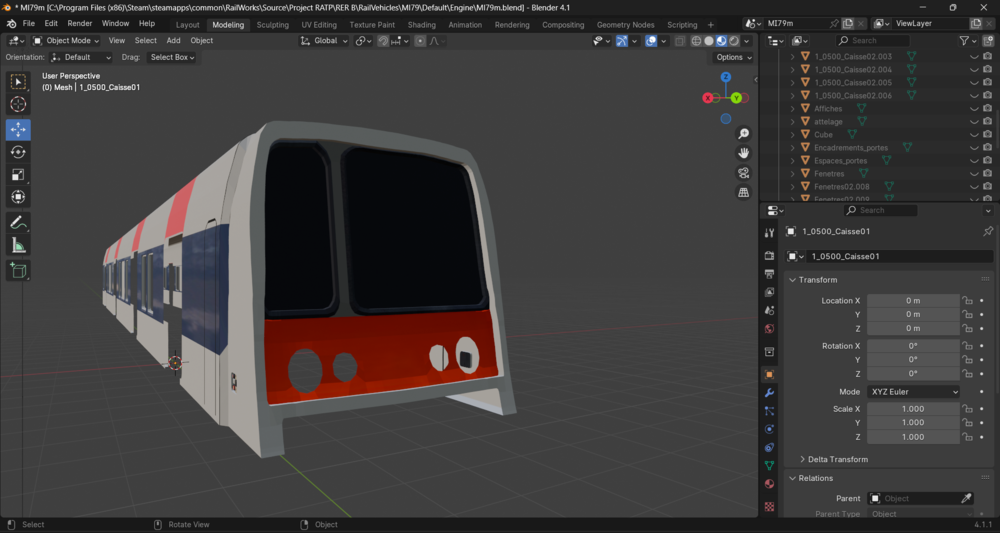The image size is (1000, 533).
Task: Open the Modifiers properties tab wrench
Action: tap(769, 393)
